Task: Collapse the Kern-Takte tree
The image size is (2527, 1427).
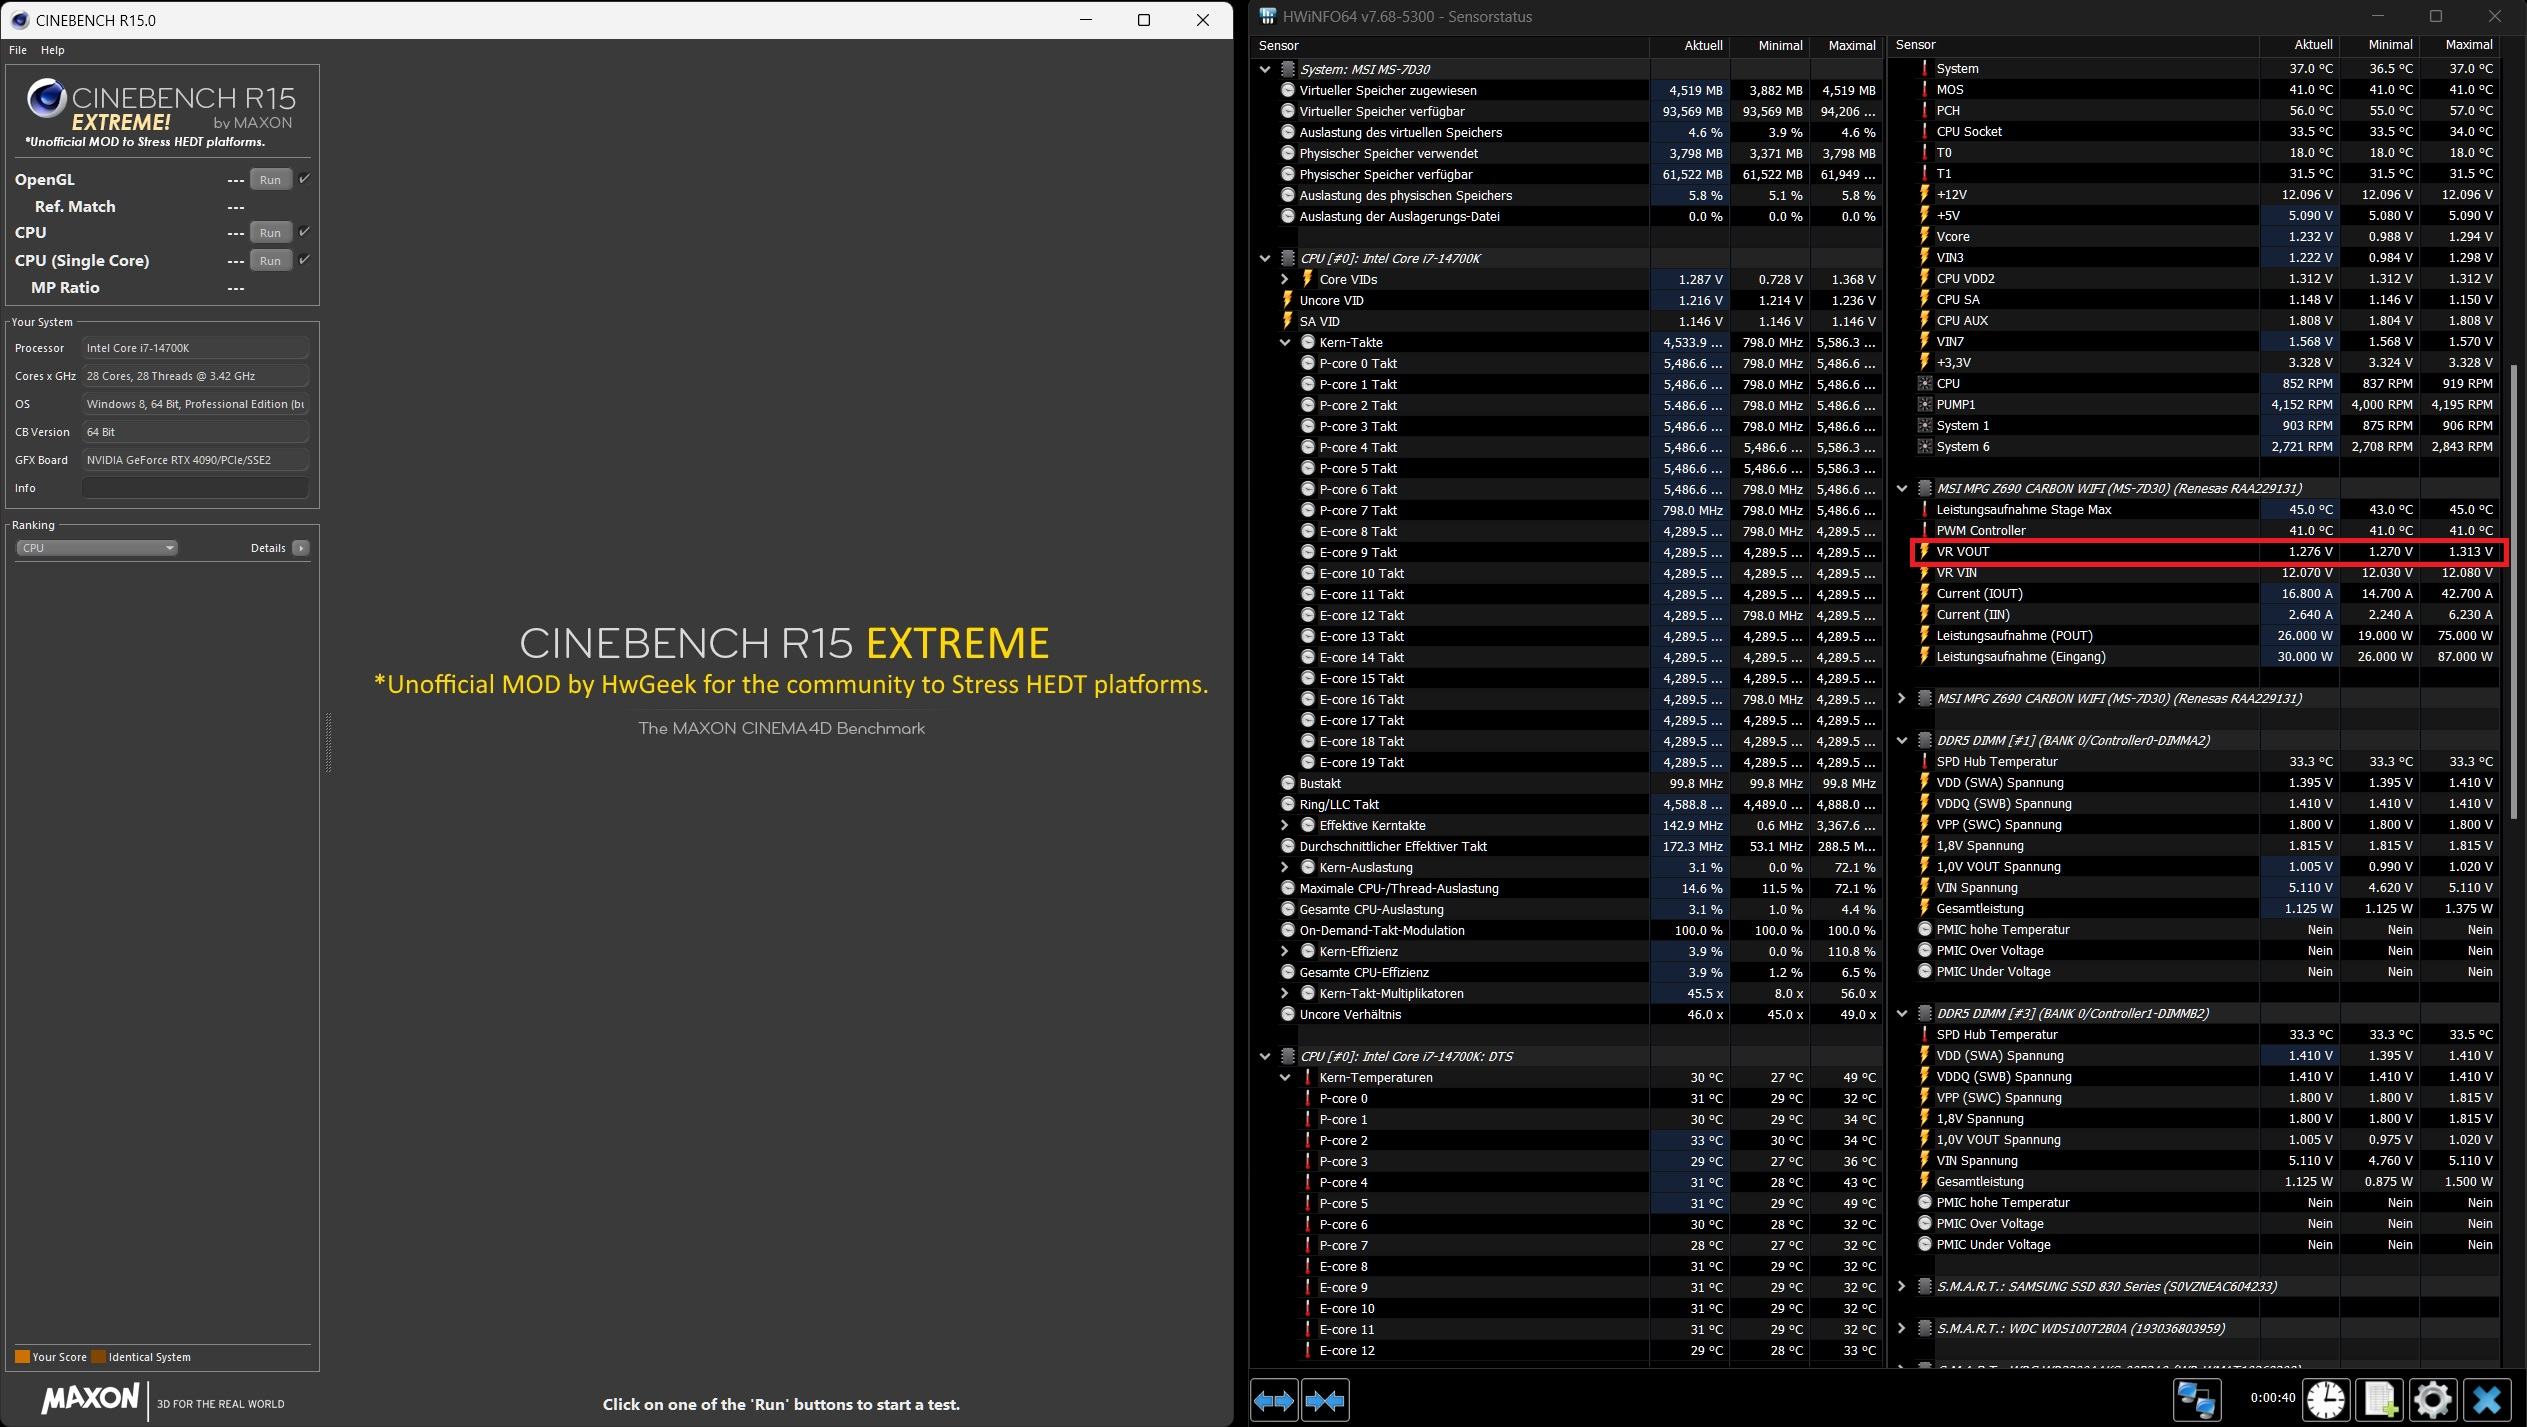Action: coord(1285,342)
